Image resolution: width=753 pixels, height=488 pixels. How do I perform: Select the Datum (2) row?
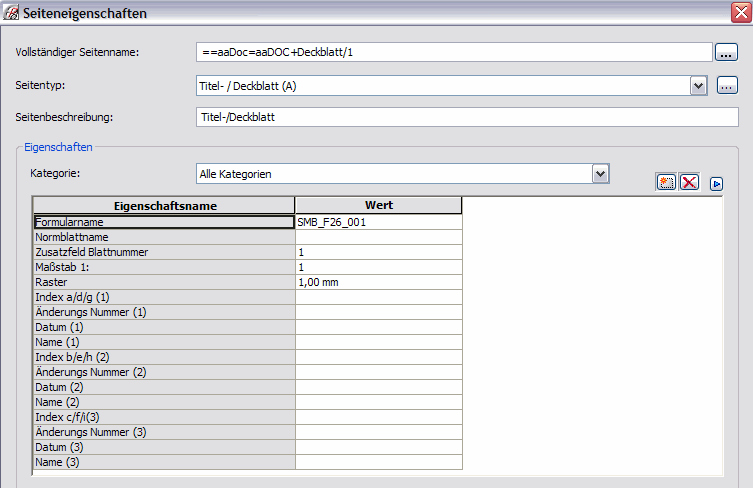point(164,387)
